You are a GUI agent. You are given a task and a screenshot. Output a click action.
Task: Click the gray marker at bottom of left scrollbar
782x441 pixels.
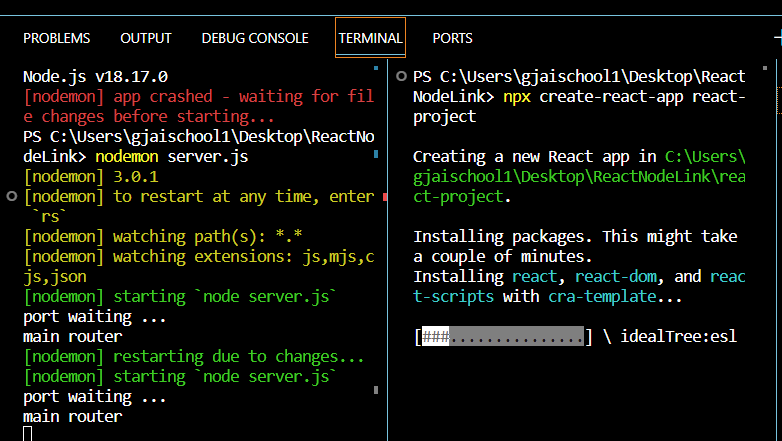(376, 390)
